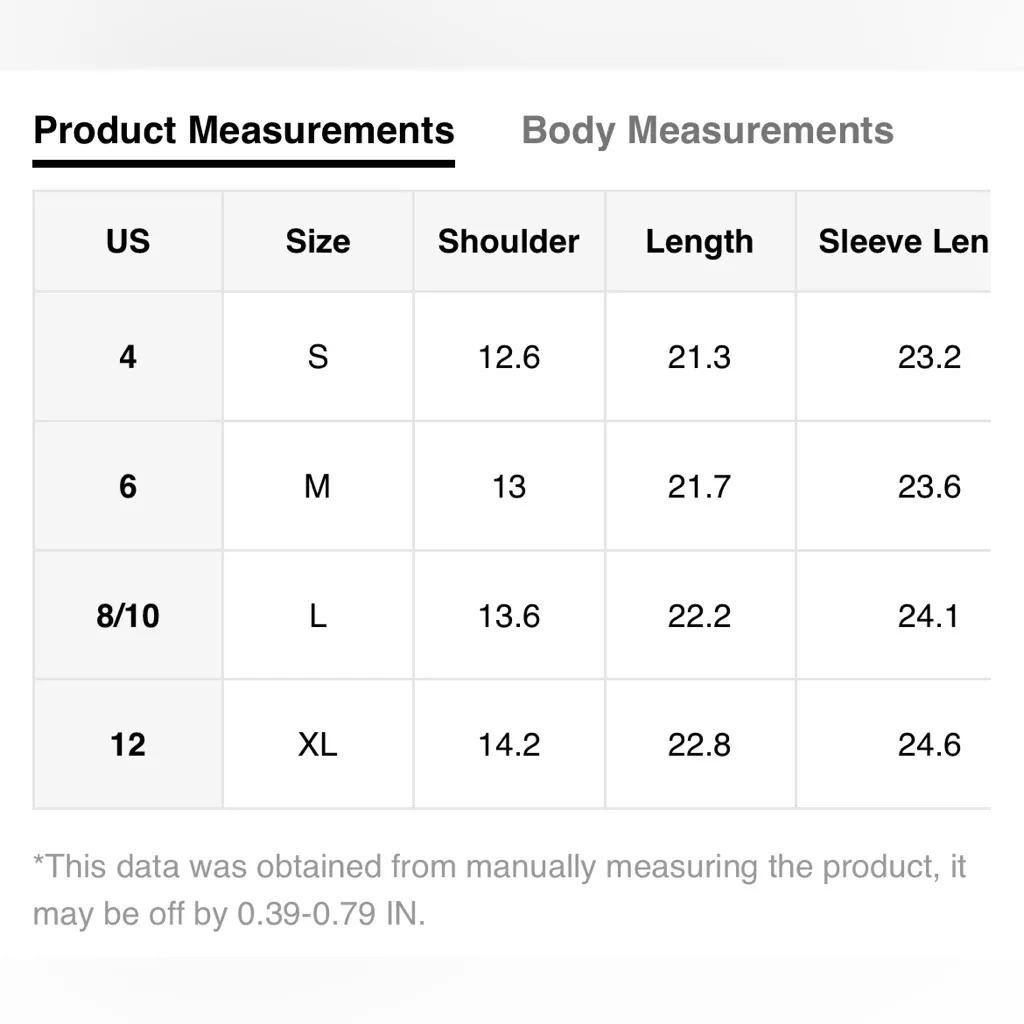Viewport: 1024px width, 1024px height.
Task: Select the shoulder measurement 14.2
Action: pyautogui.click(x=509, y=745)
